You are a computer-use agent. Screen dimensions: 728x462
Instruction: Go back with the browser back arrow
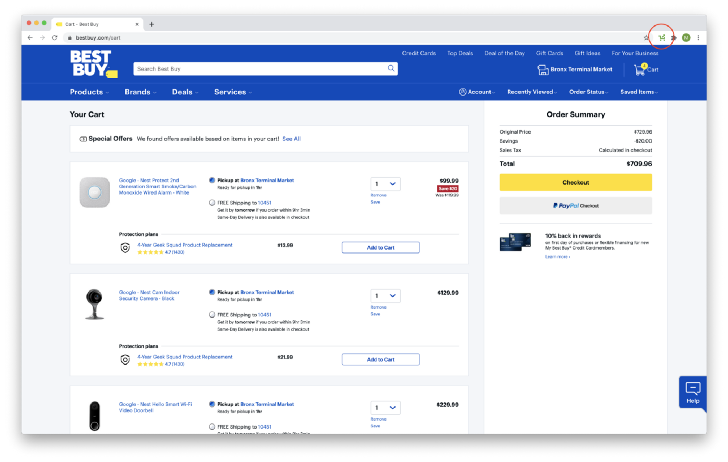[x=30, y=38]
